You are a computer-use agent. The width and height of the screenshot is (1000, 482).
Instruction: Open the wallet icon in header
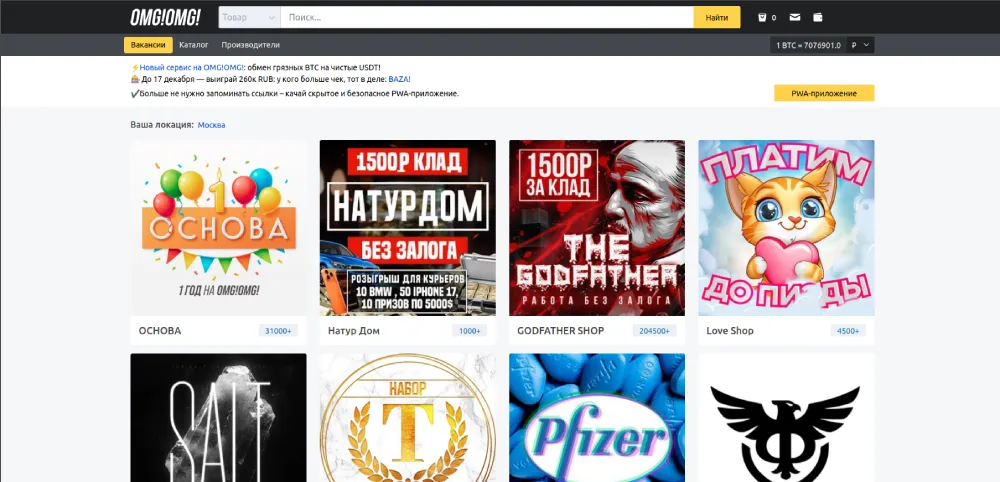[819, 17]
